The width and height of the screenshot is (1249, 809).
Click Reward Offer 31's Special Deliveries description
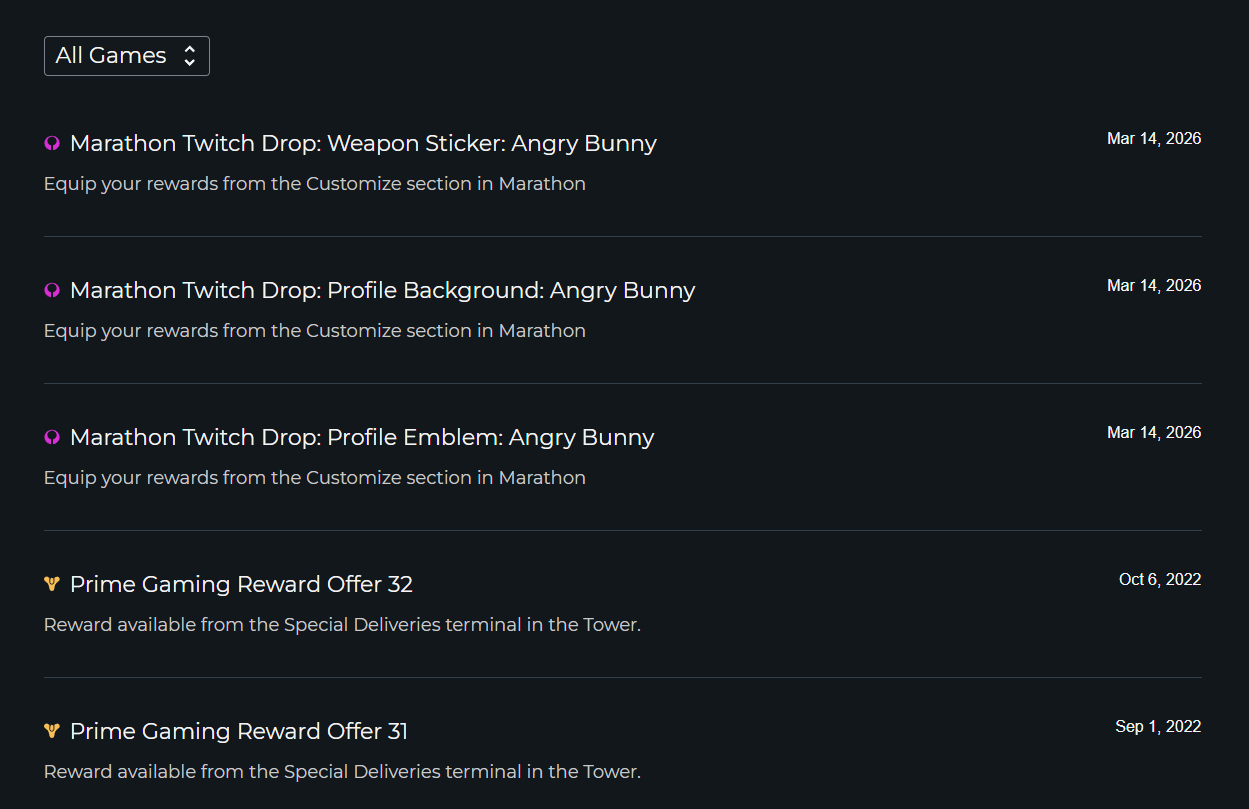tap(342, 772)
